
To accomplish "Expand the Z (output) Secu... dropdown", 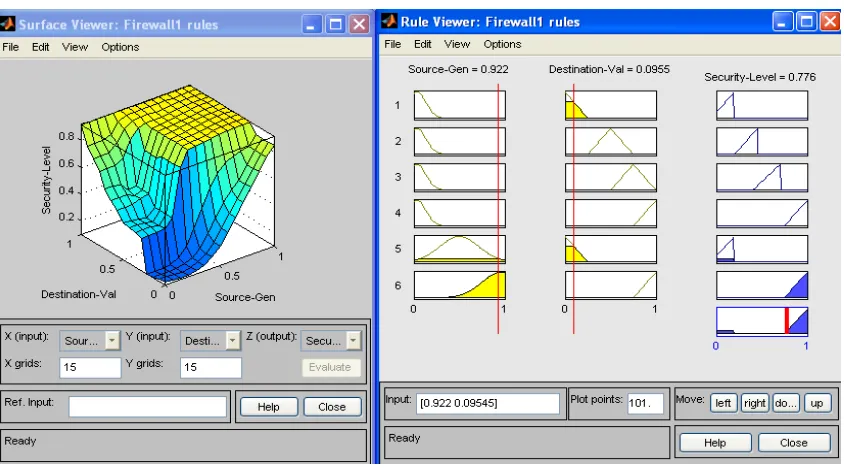I will tap(353, 340).
